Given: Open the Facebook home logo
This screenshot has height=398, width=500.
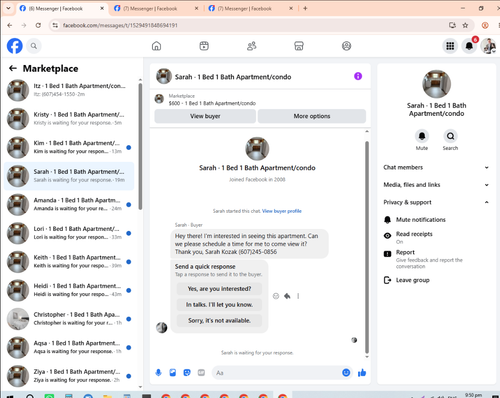Looking at the screenshot, I should pyautogui.click(x=15, y=46).
